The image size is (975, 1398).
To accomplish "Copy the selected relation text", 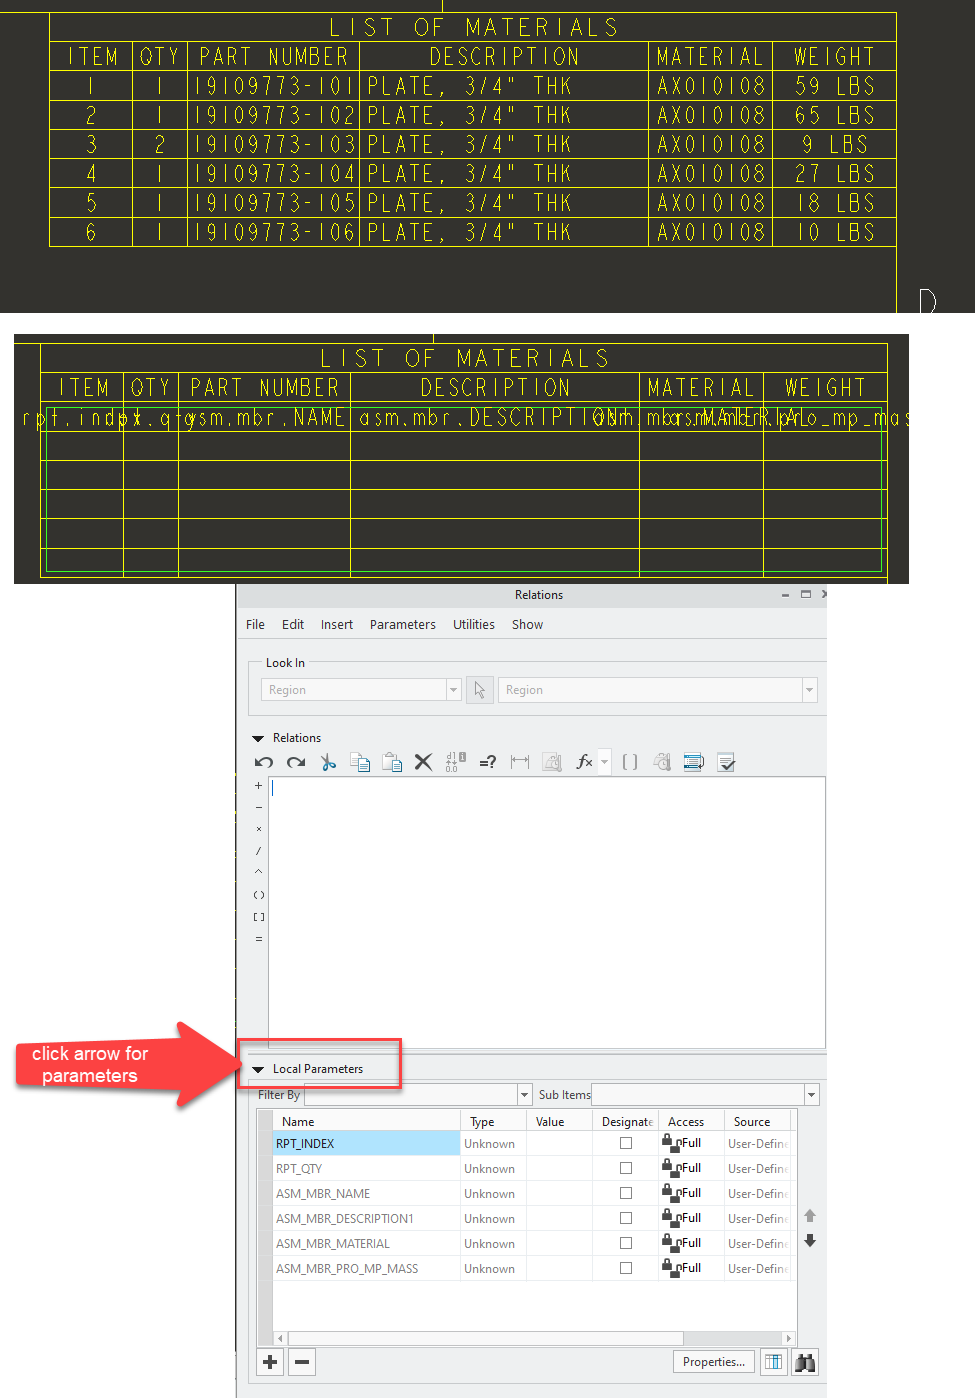I will pos(360,762).
